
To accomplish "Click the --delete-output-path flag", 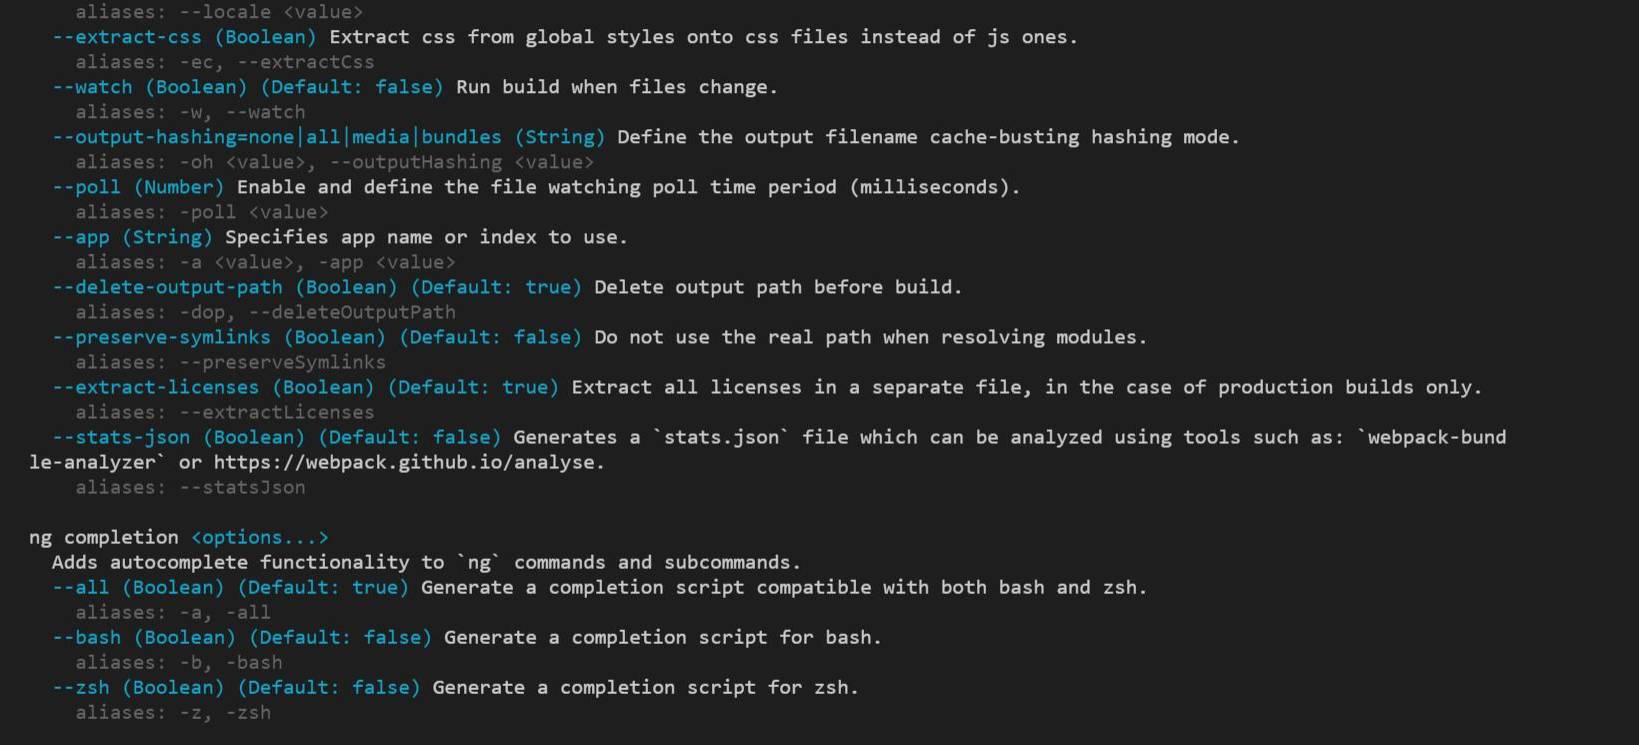I will point(167,287).
